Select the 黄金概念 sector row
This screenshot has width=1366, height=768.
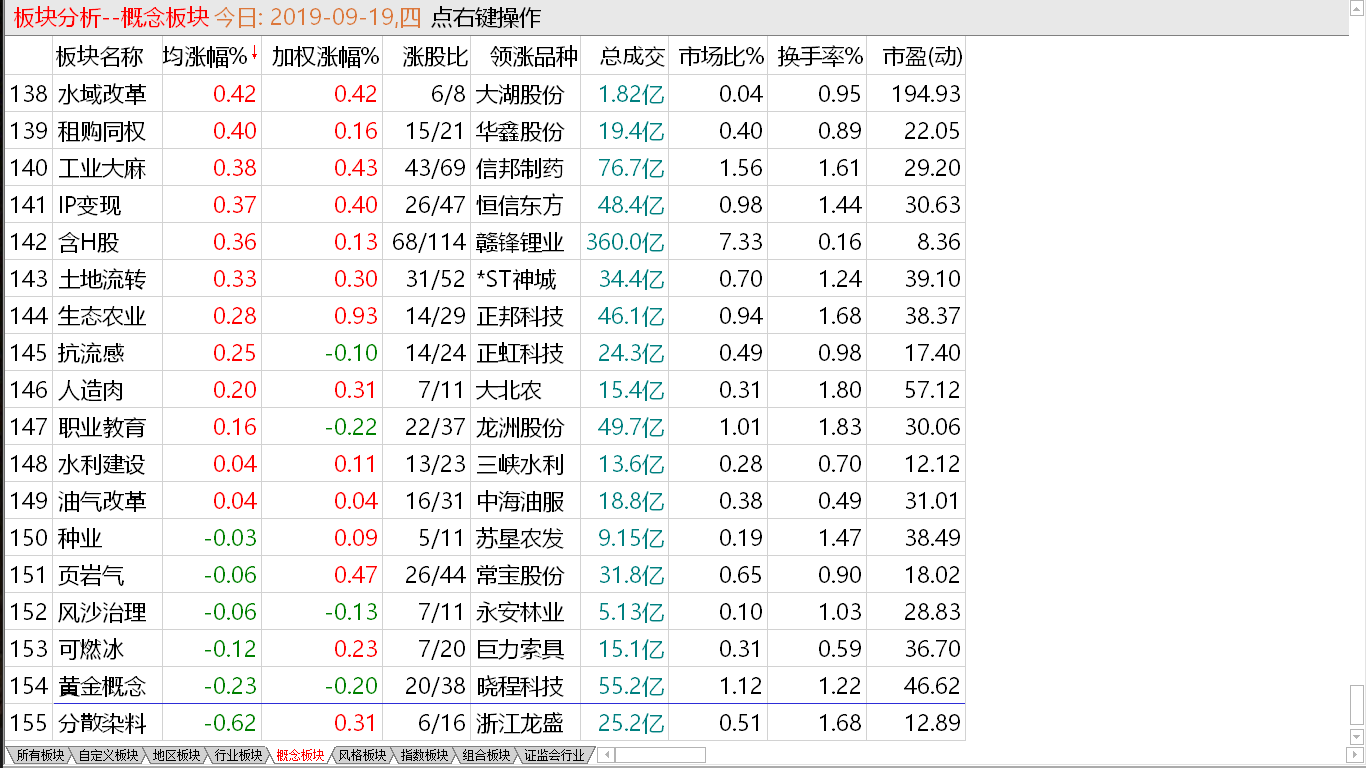click(485, 686)
